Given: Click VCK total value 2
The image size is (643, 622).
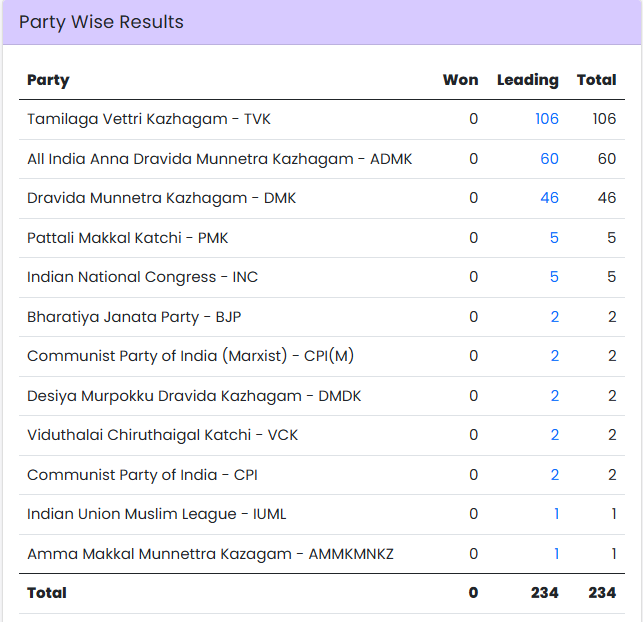Looking at the screenshot, I should click(612, 435).
